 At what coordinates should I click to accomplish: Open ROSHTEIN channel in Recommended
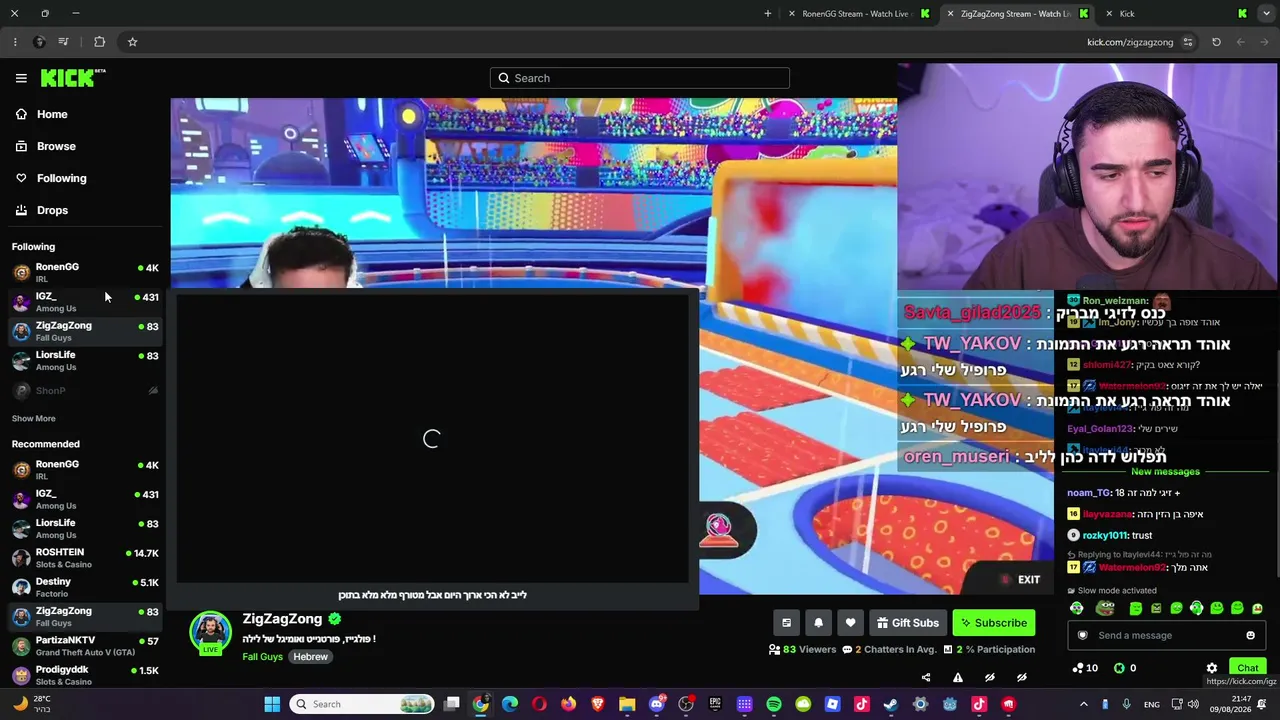point(85,557)
